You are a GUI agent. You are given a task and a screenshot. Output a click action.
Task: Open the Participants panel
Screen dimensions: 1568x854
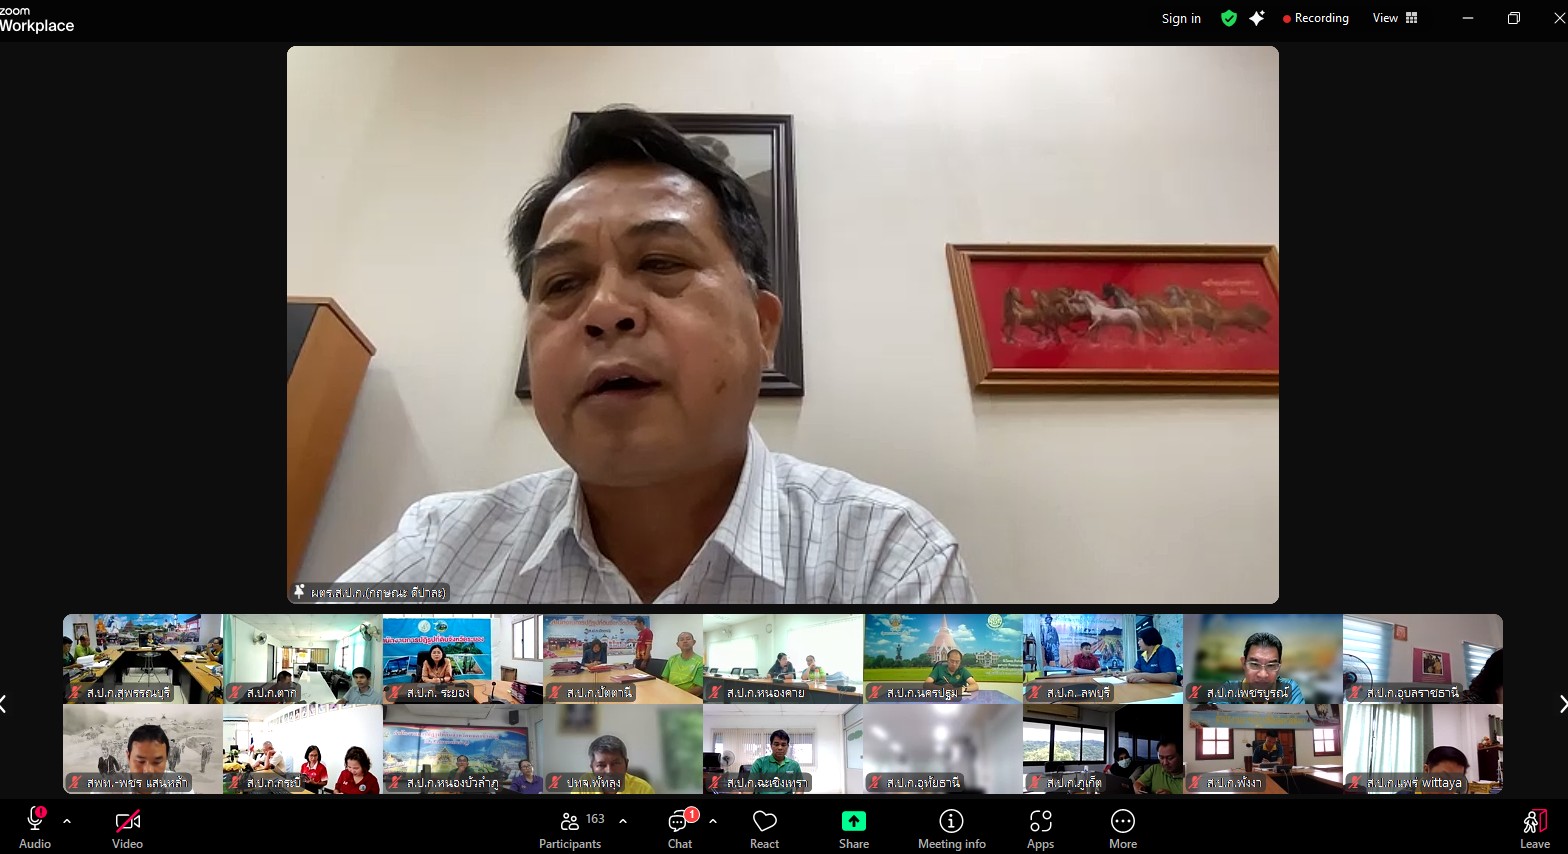tap(570, 829)
